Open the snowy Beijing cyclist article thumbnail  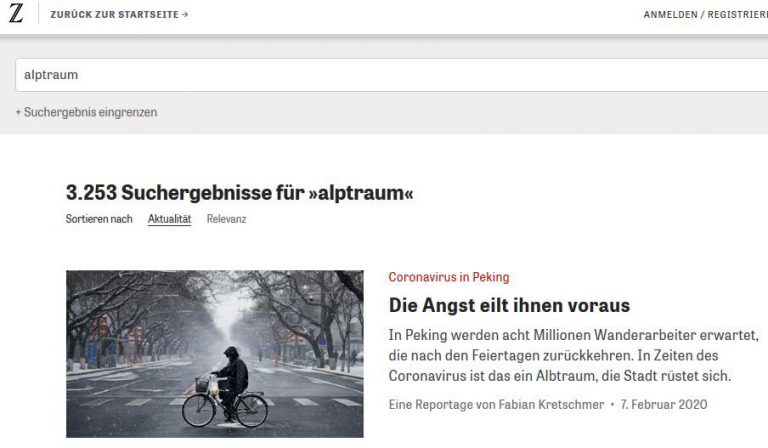point(215,353)
